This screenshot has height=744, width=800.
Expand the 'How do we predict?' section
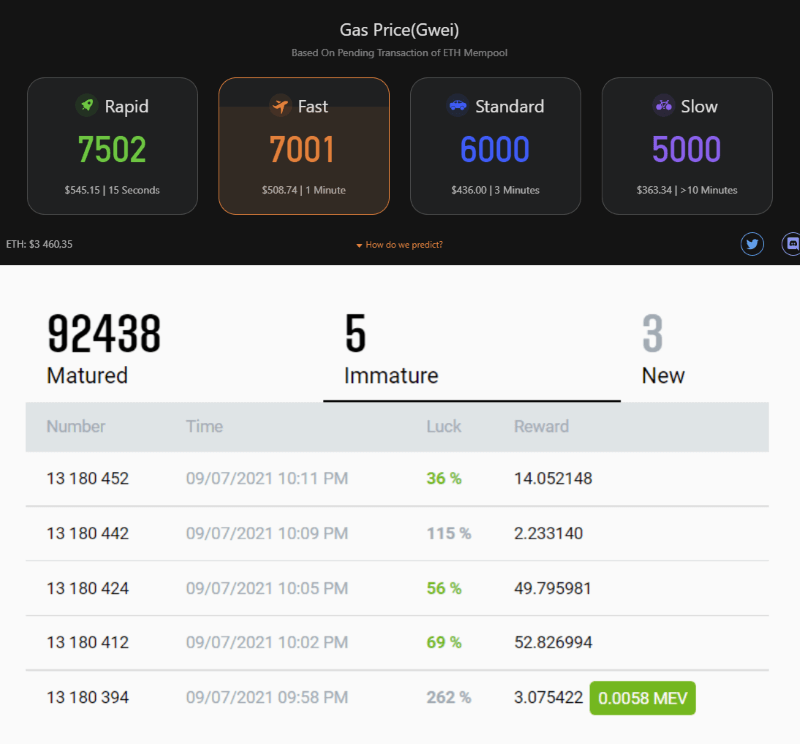pyautogui.click(x=399, y=245)
